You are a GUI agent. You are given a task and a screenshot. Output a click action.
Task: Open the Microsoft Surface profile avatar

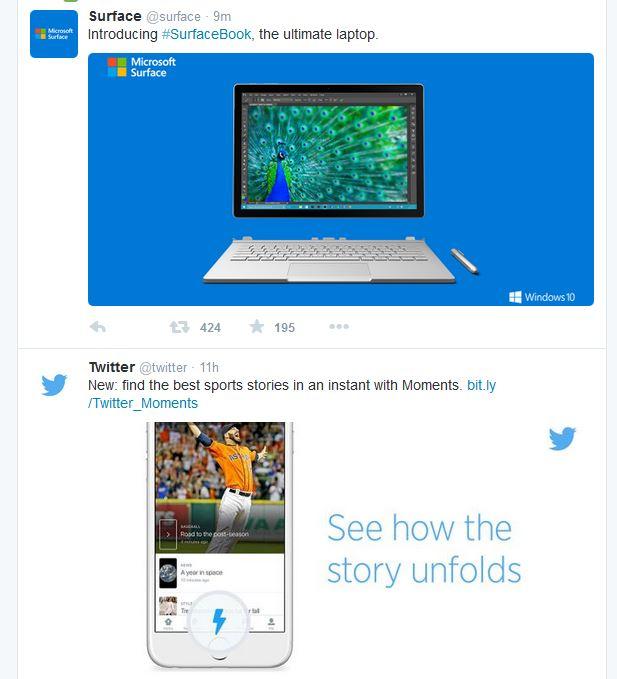[54, 34]
